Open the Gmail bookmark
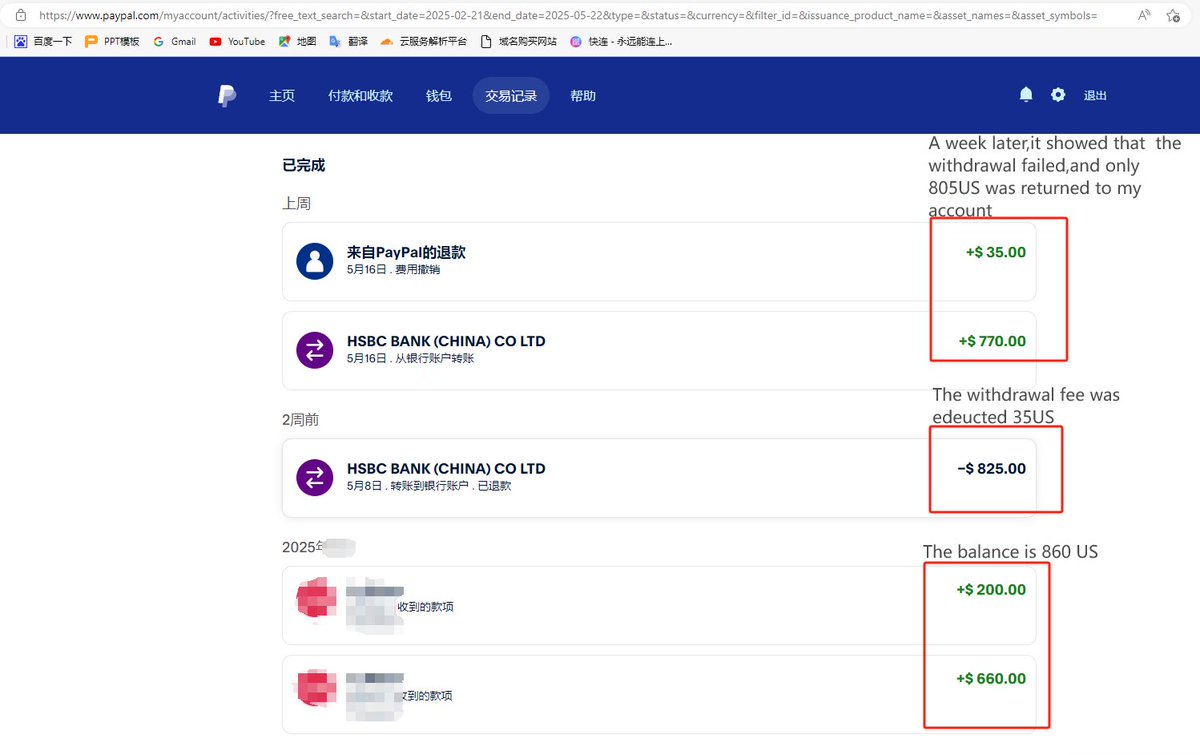This screenshot has width=1200, height=755. coord(174,42)
